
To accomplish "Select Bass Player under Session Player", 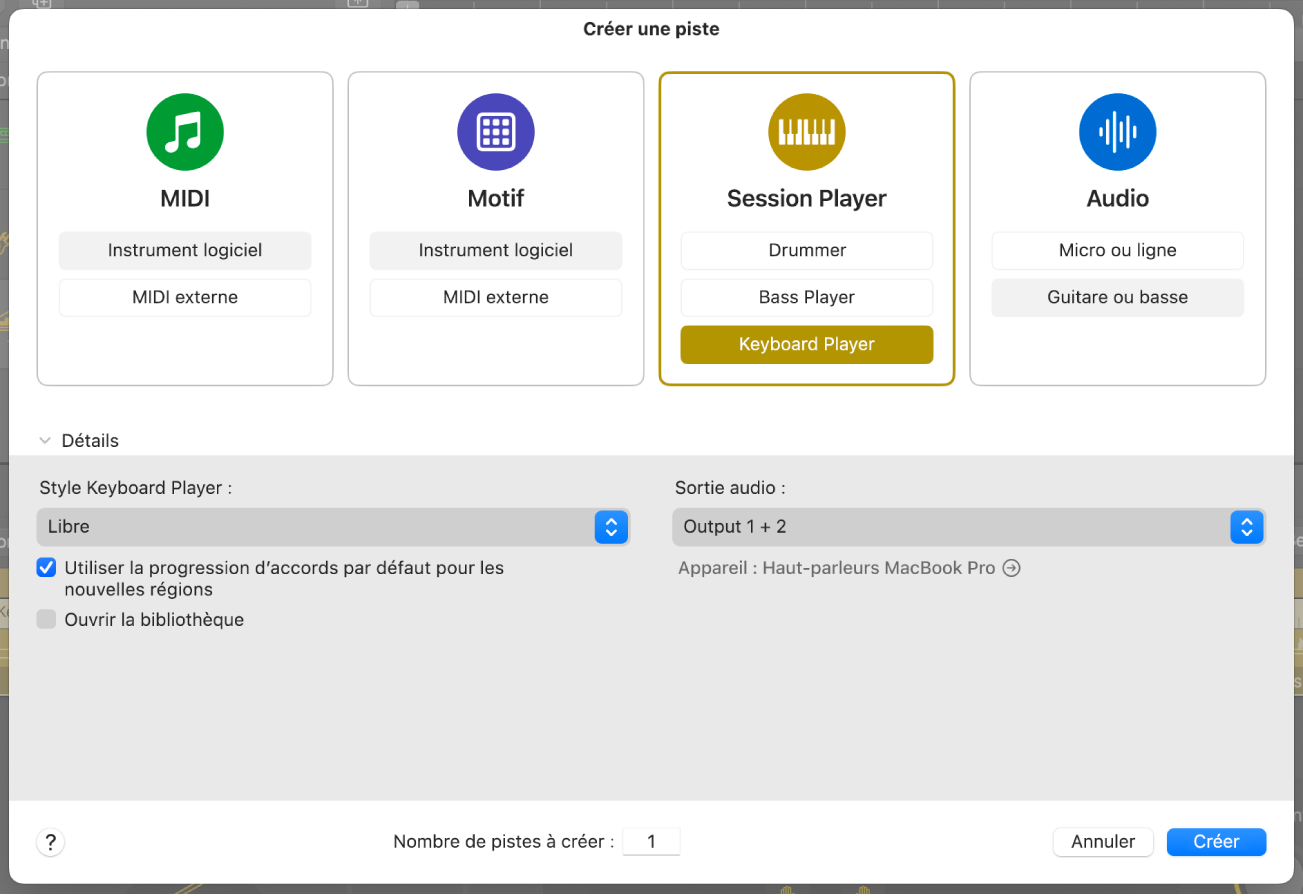I will click(x=806, y=297).
